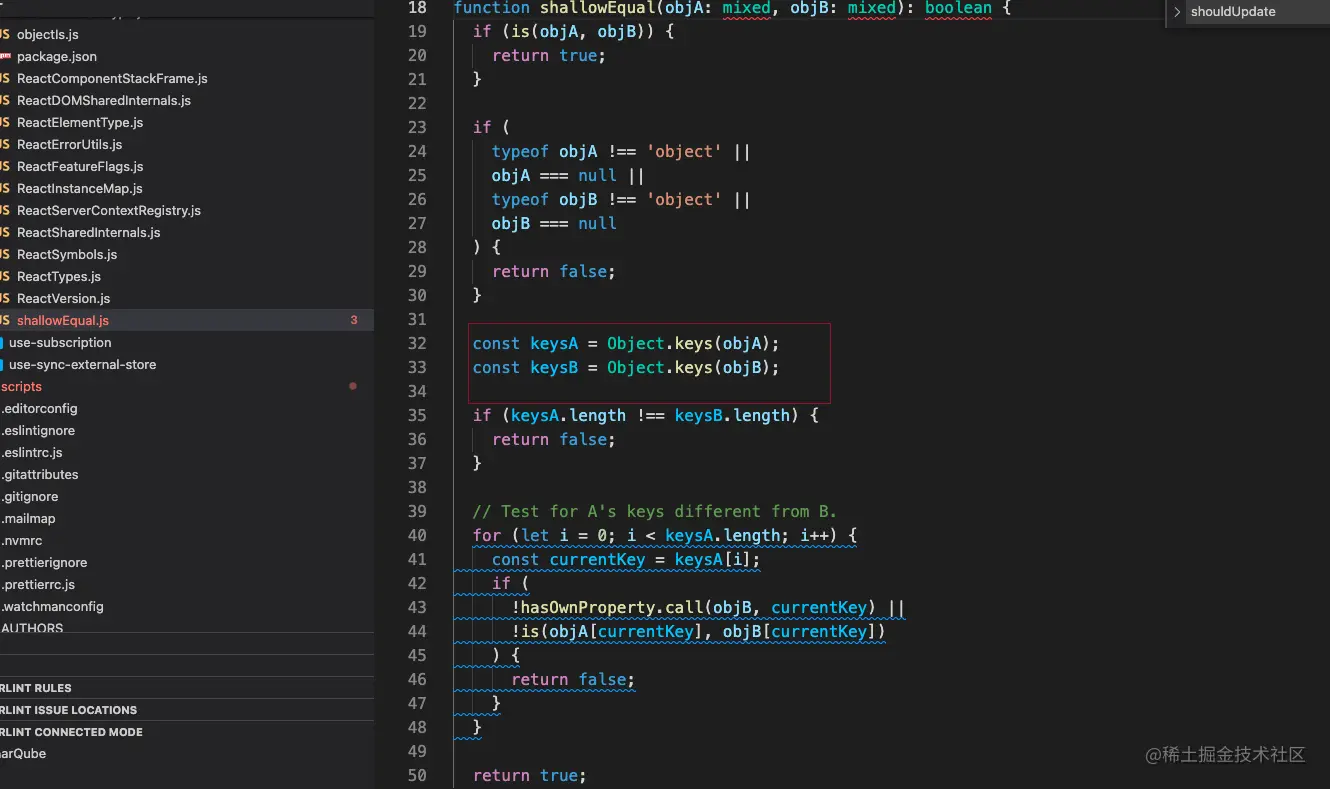The height and width of the screenshot is (789, 1330).
Task: Select ReactVersion.js in the file tree
Action: point(64,298)
